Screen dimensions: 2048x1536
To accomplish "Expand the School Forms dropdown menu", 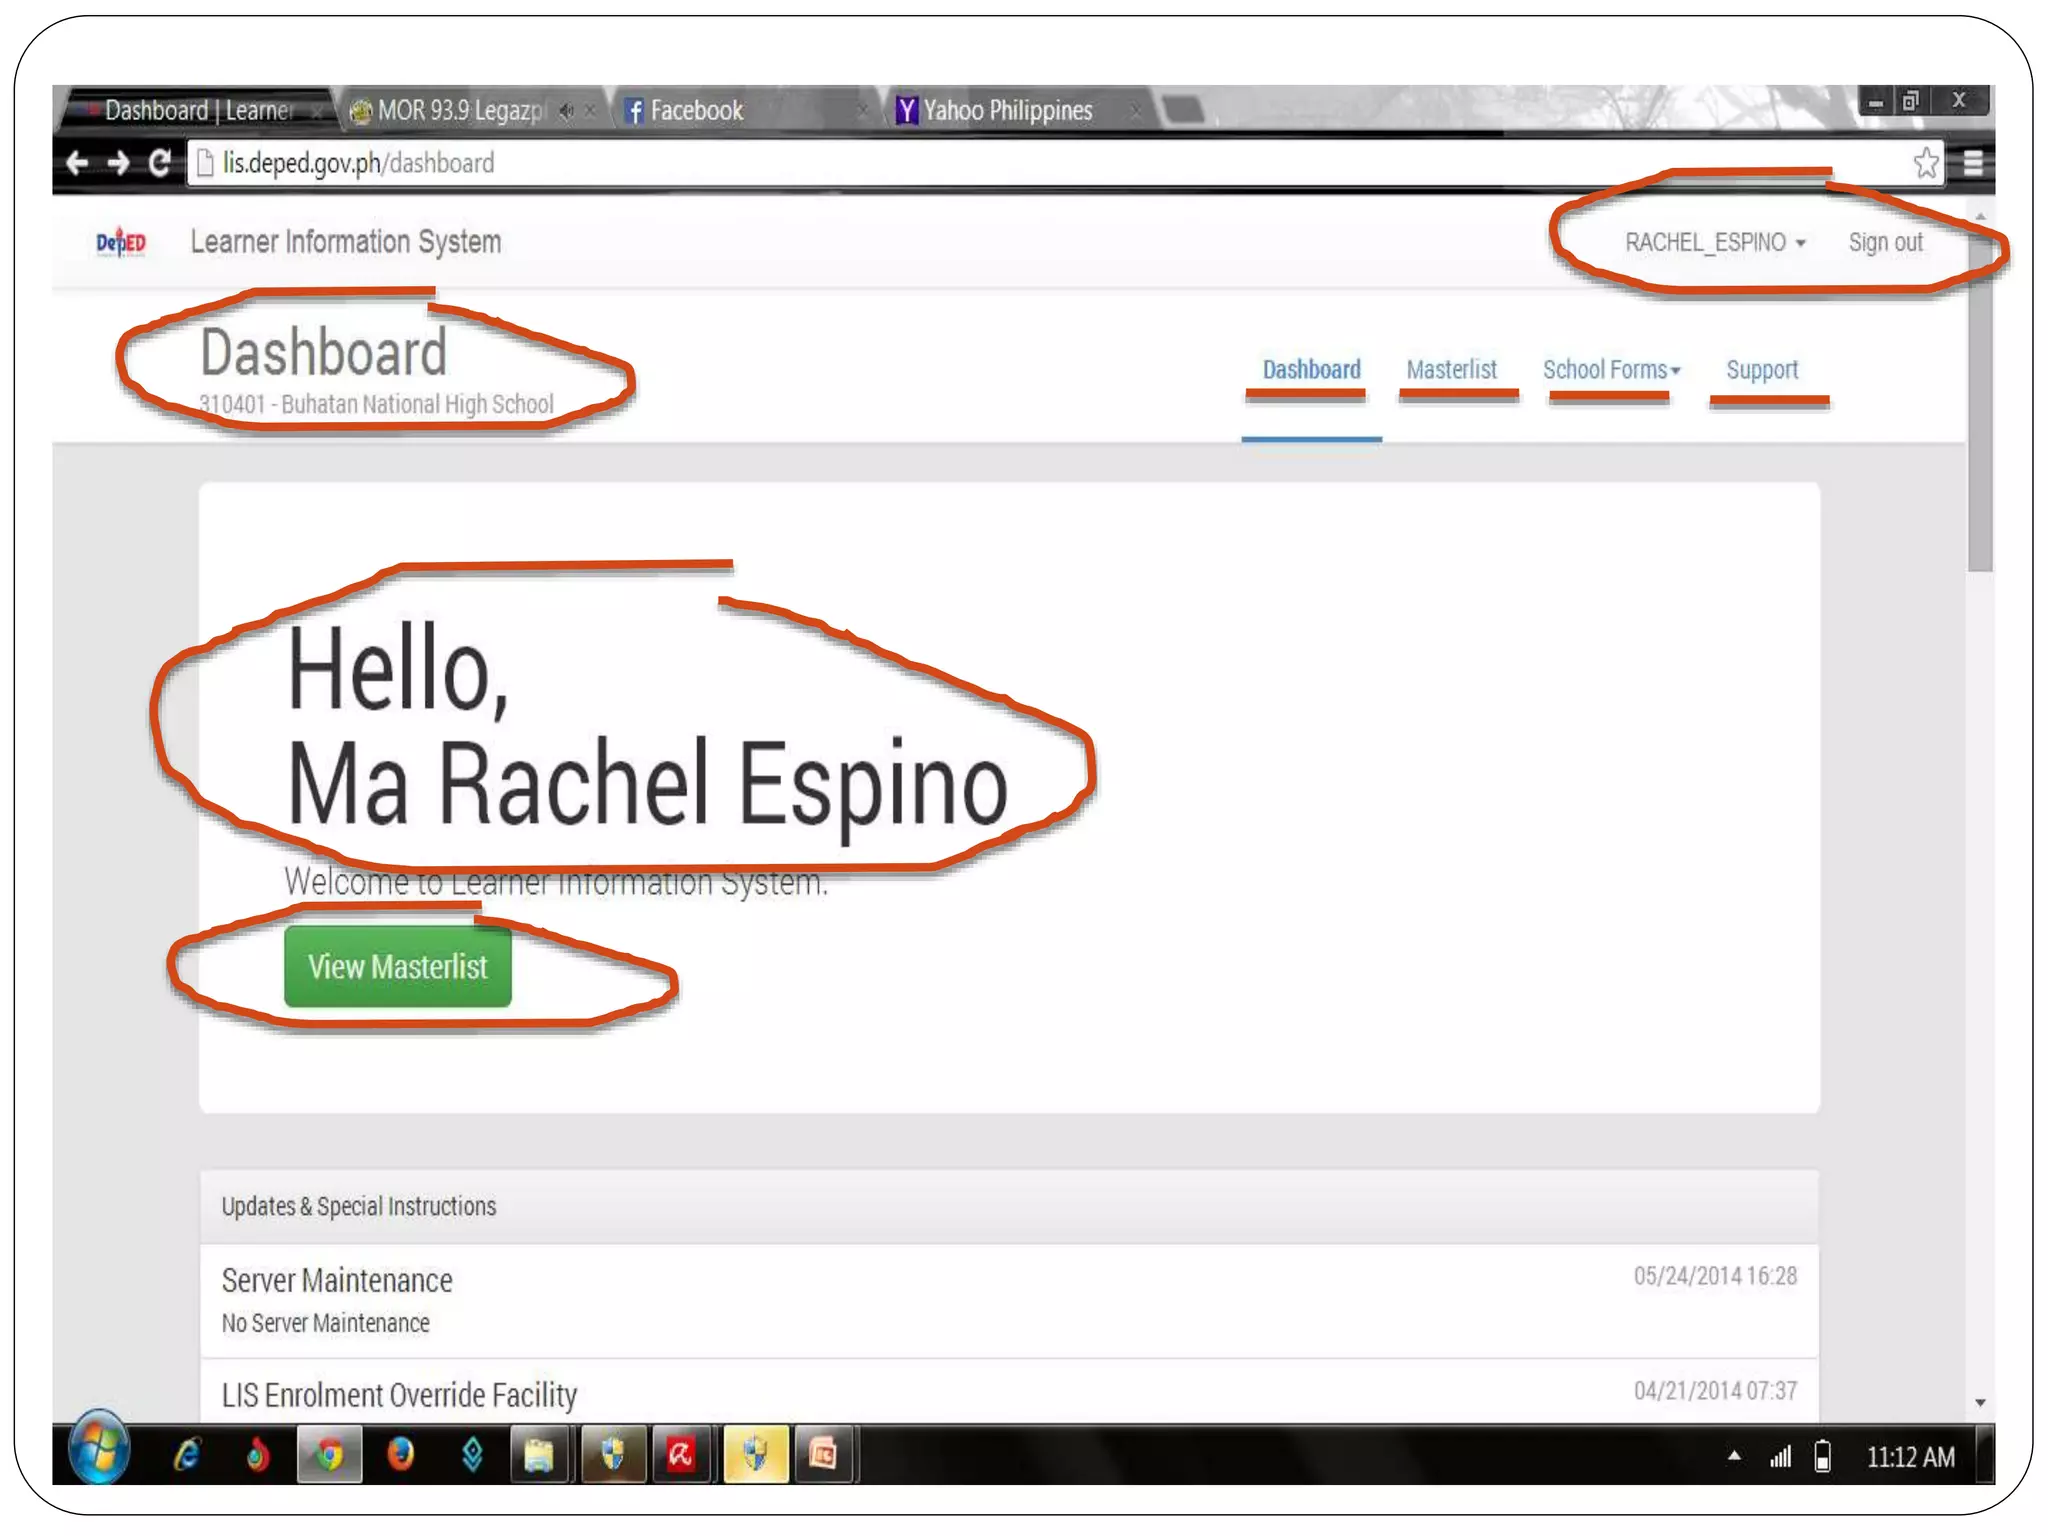I will point(1611,370).
